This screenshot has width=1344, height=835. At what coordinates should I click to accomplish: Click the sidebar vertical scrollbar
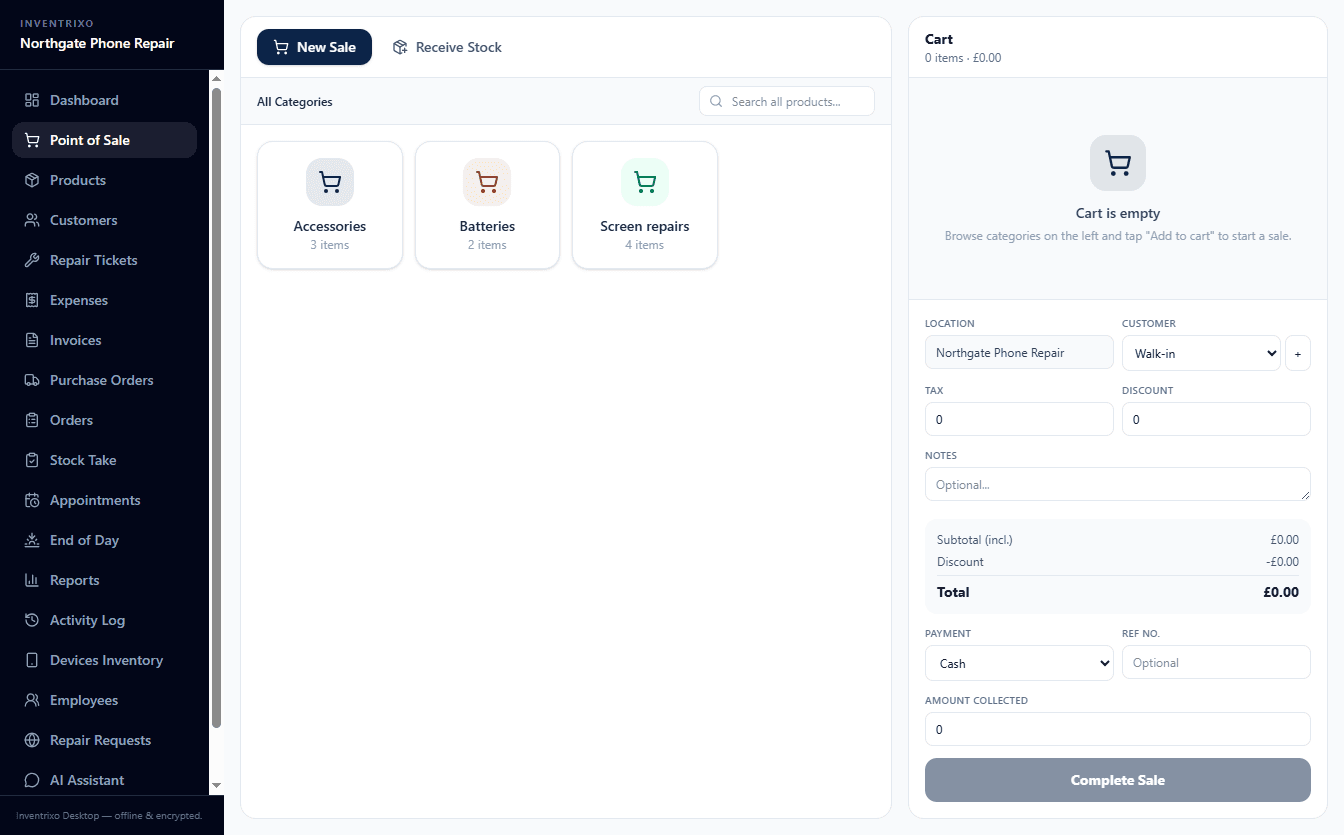pyautogui.click(x=216, y=408)
